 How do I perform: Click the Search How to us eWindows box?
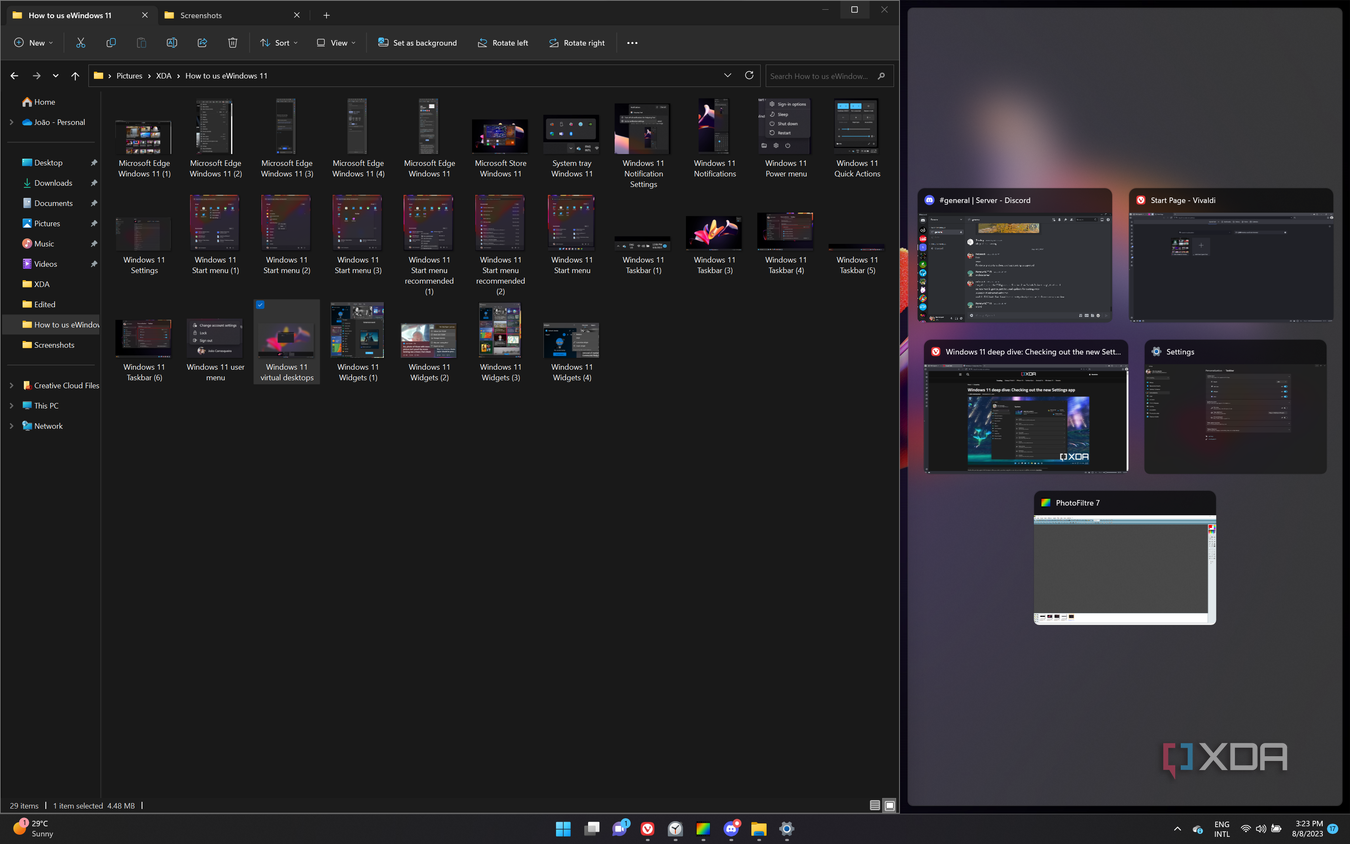pyautogui.click(x=829, y=76)
